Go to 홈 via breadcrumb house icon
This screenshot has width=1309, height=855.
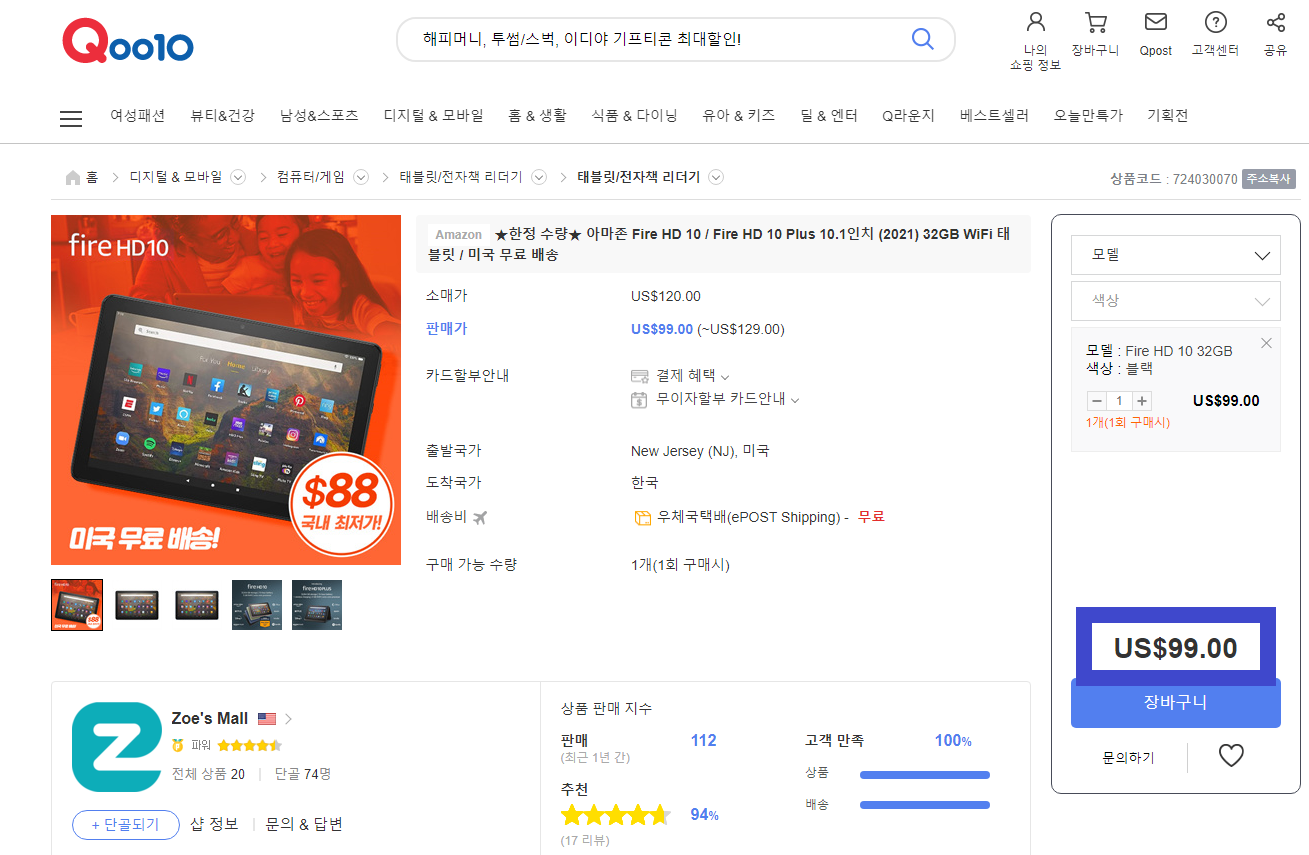coord(73,177)
